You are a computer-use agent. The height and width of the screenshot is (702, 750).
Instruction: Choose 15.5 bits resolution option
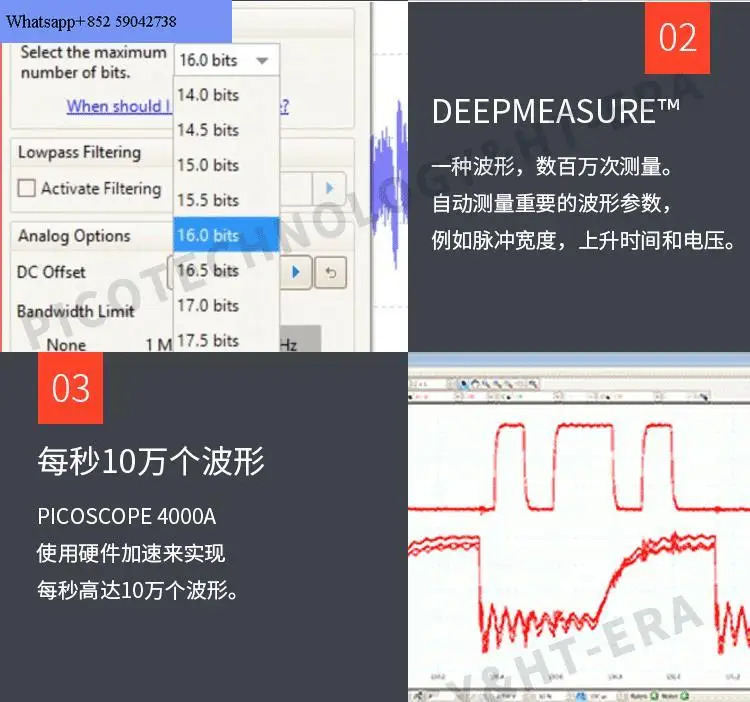[226, 200]
